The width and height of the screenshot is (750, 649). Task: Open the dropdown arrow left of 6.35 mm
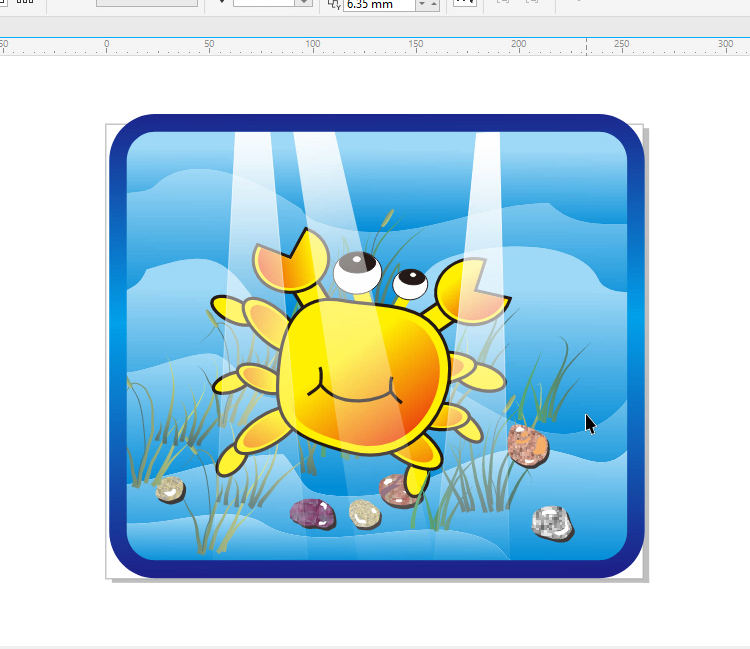click(x=304, y=4)
